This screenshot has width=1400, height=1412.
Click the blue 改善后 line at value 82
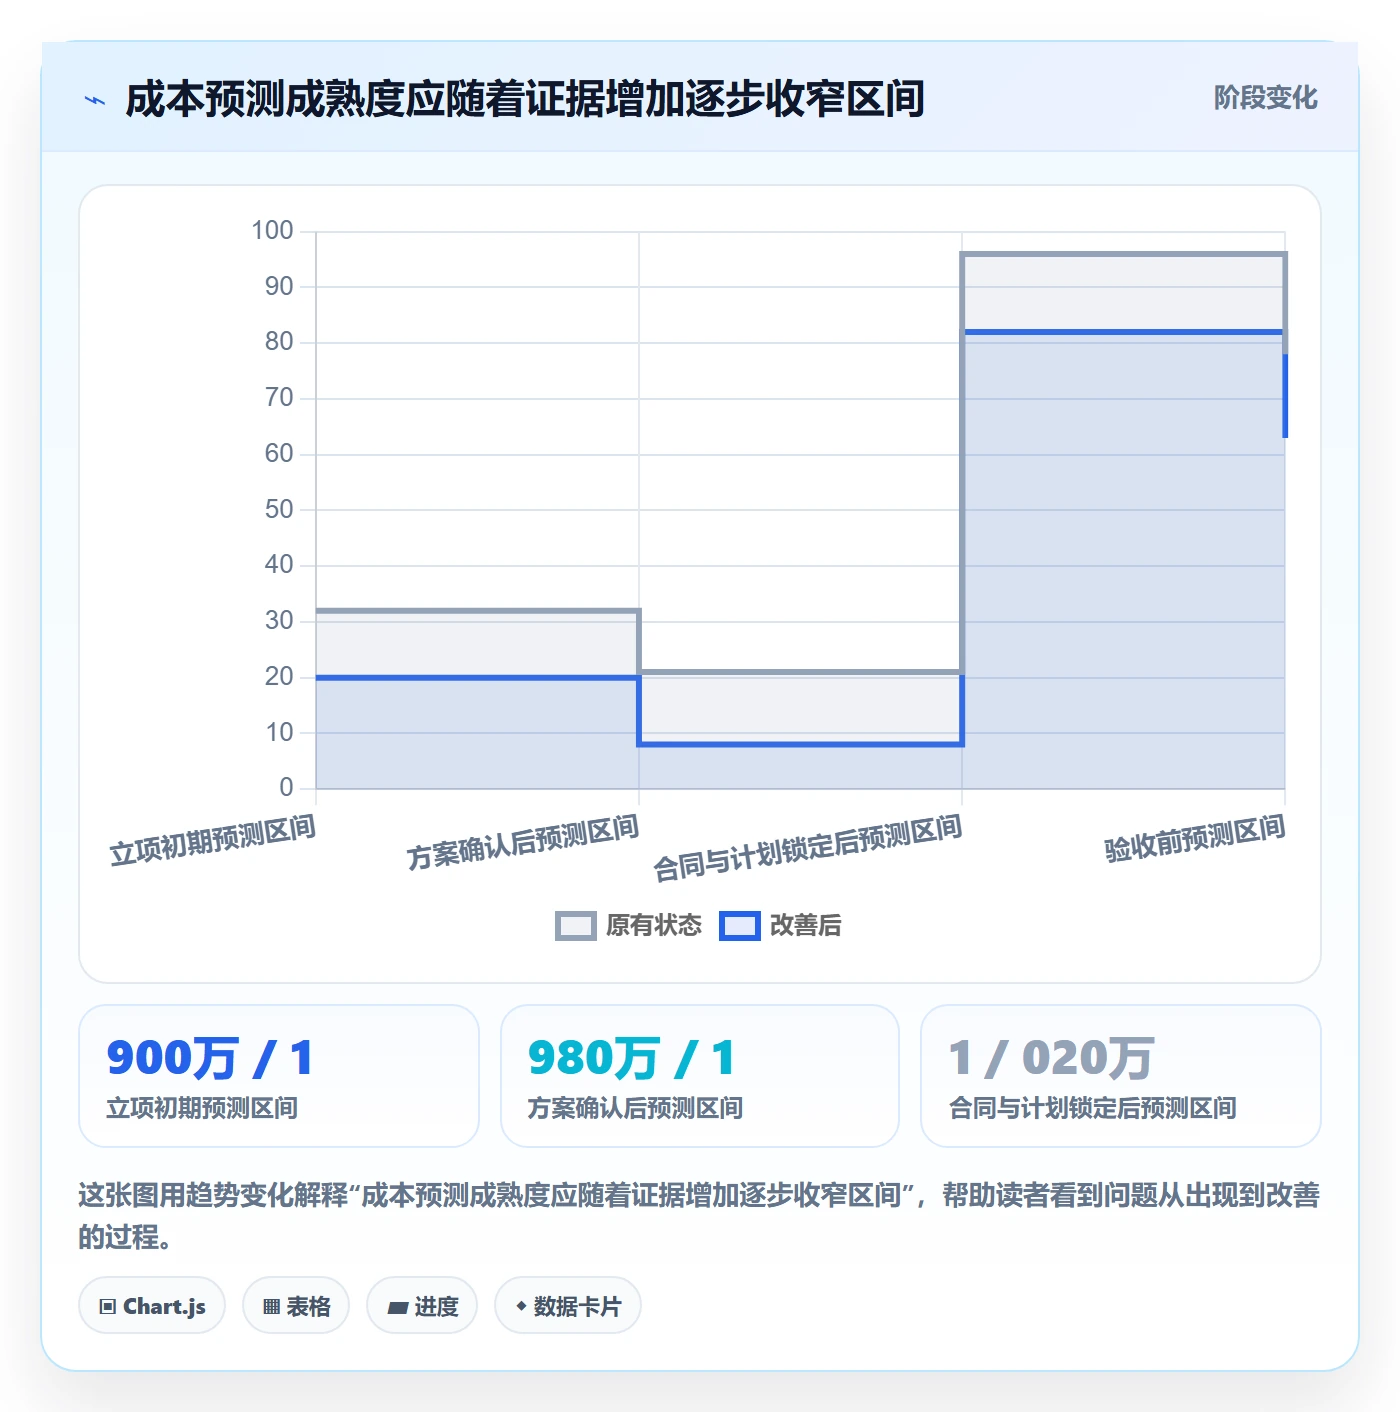click(x=1124, y=332)
